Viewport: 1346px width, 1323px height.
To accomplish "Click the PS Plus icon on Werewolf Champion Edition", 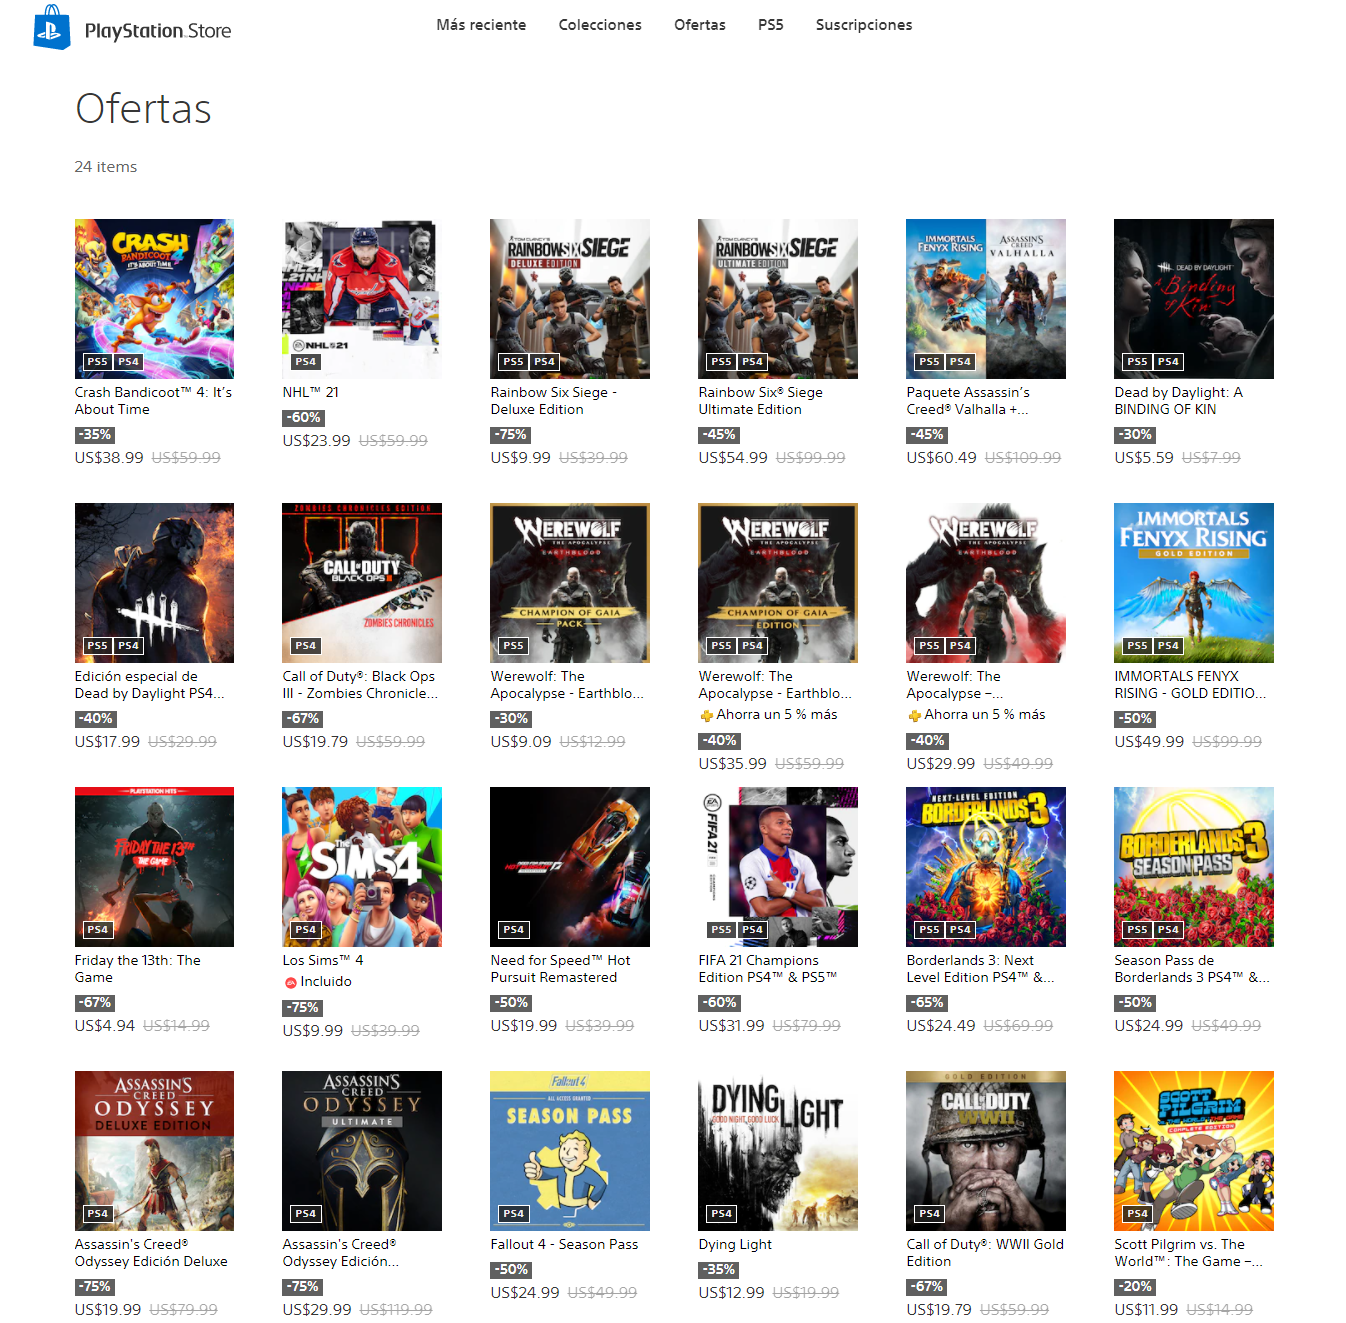I will pyautogui.click(x=706, y=715).
